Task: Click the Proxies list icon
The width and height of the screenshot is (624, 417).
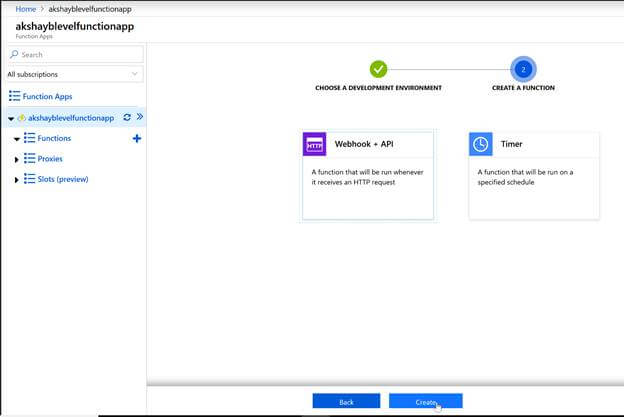Action: coord(29,158)
